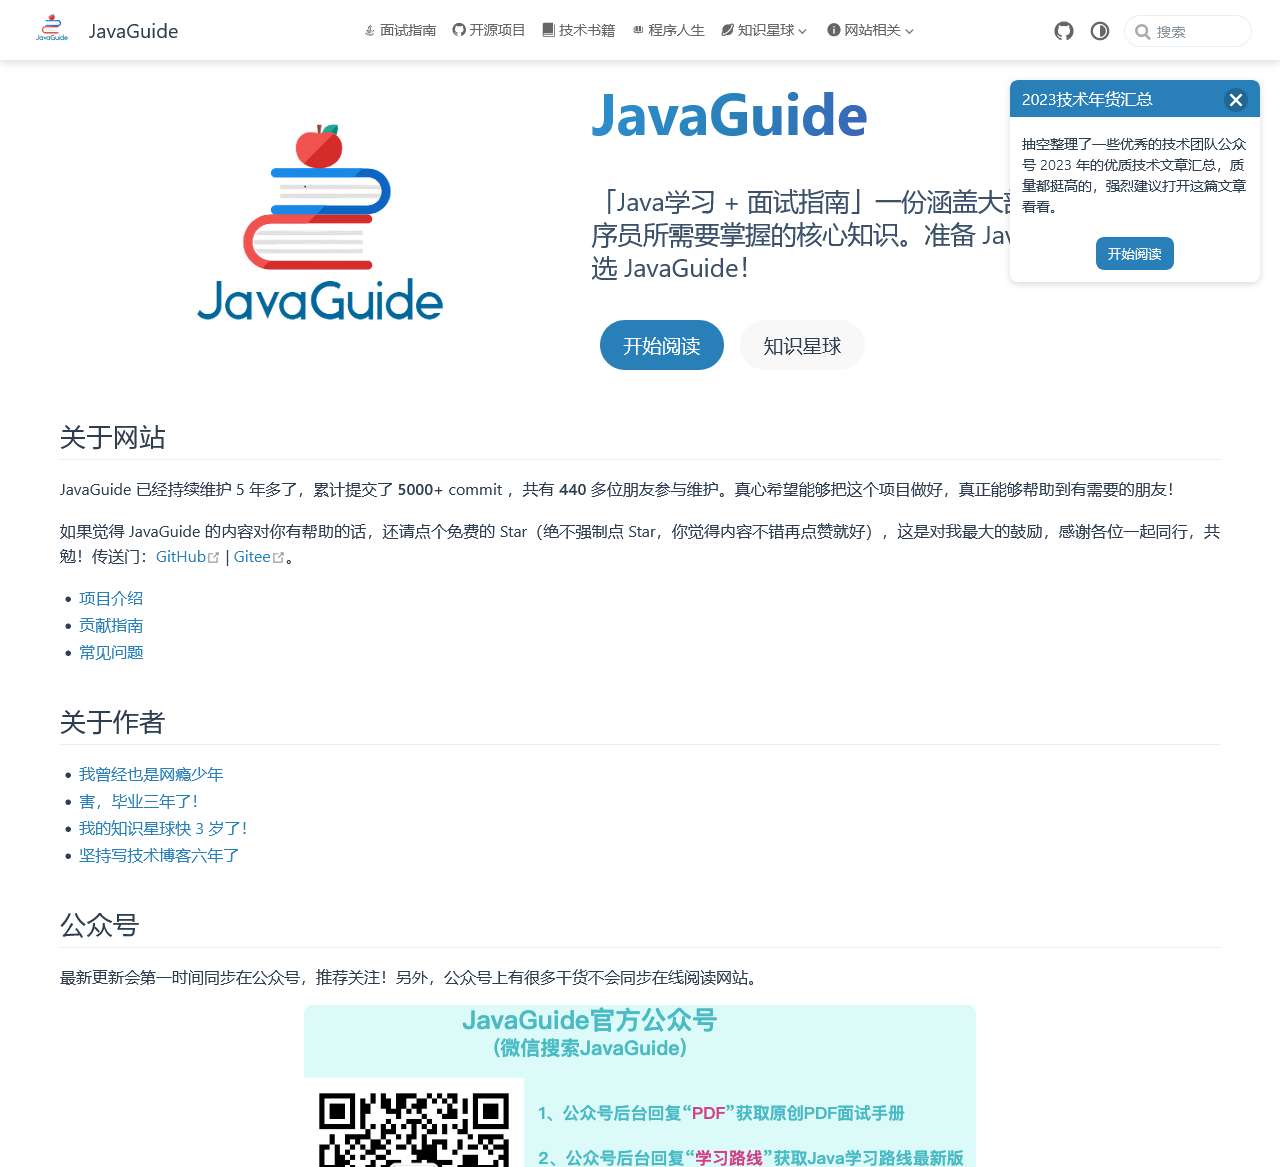Open the 坚持写技术博客六年了 link
The height and width of the screenshot is (1167, 1280).
(x=159, y=855)
